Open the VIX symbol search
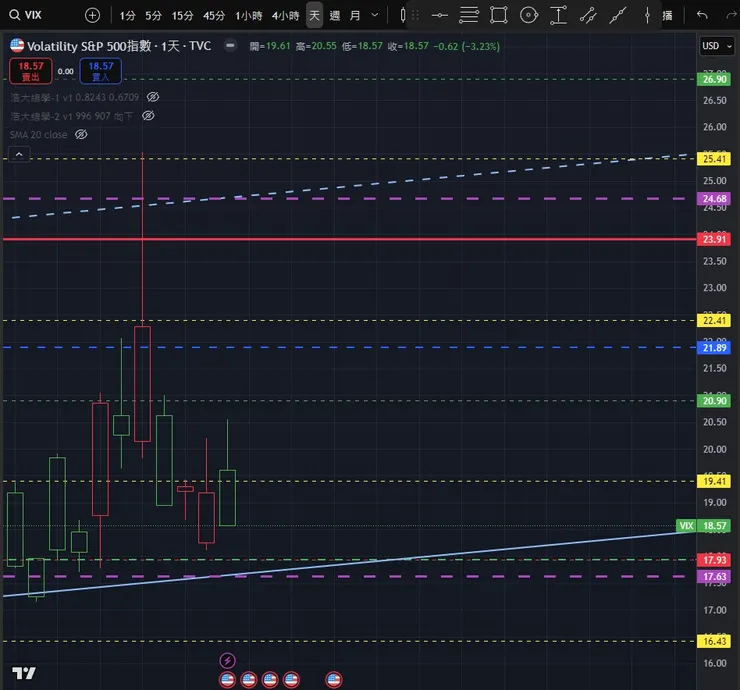The image size is (740, 690). [x=26, y=15]
